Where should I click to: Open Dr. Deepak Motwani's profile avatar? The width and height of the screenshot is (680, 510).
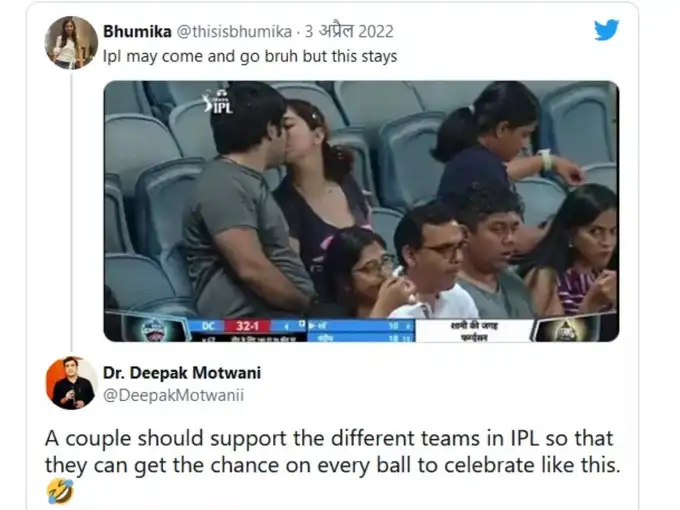click(72, 383)
